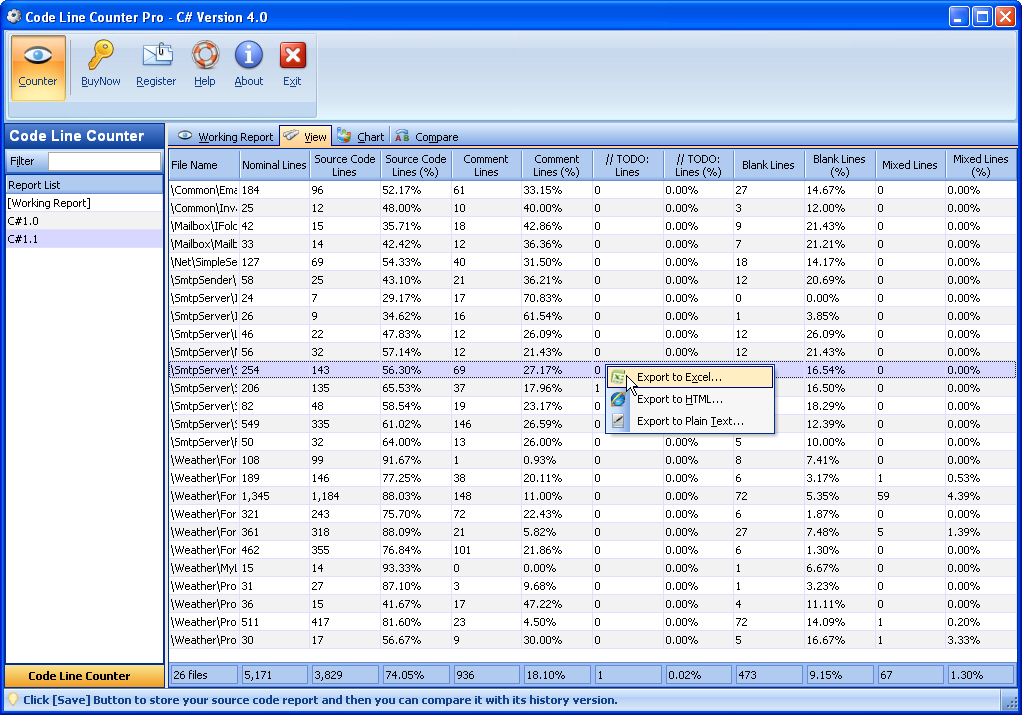
Task: Click the BuyNow key icon
Action: coord(100,55)
